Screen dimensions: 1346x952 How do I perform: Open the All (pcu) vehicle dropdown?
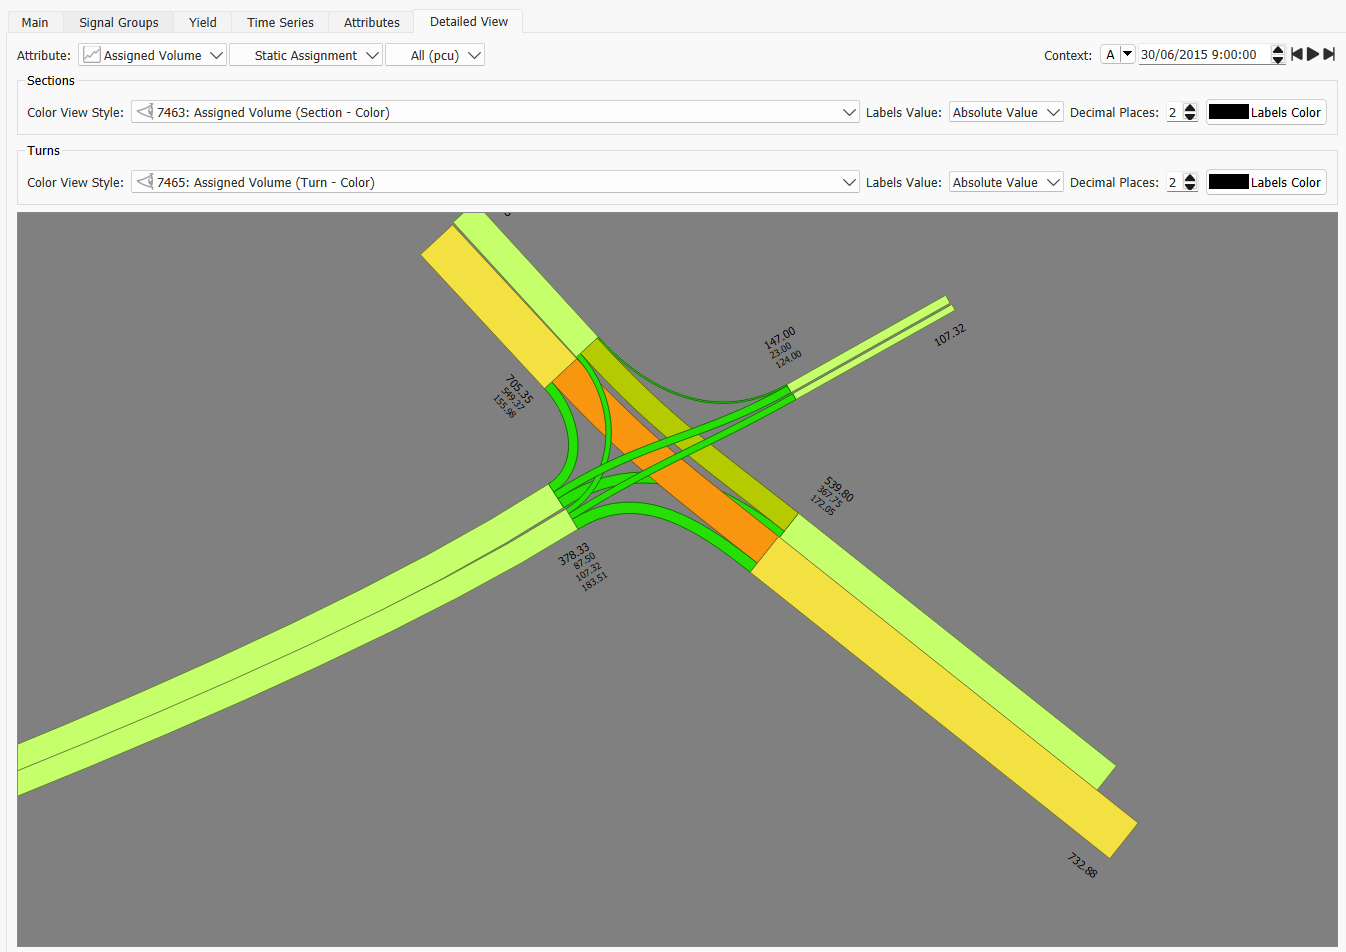pos(435,55)
